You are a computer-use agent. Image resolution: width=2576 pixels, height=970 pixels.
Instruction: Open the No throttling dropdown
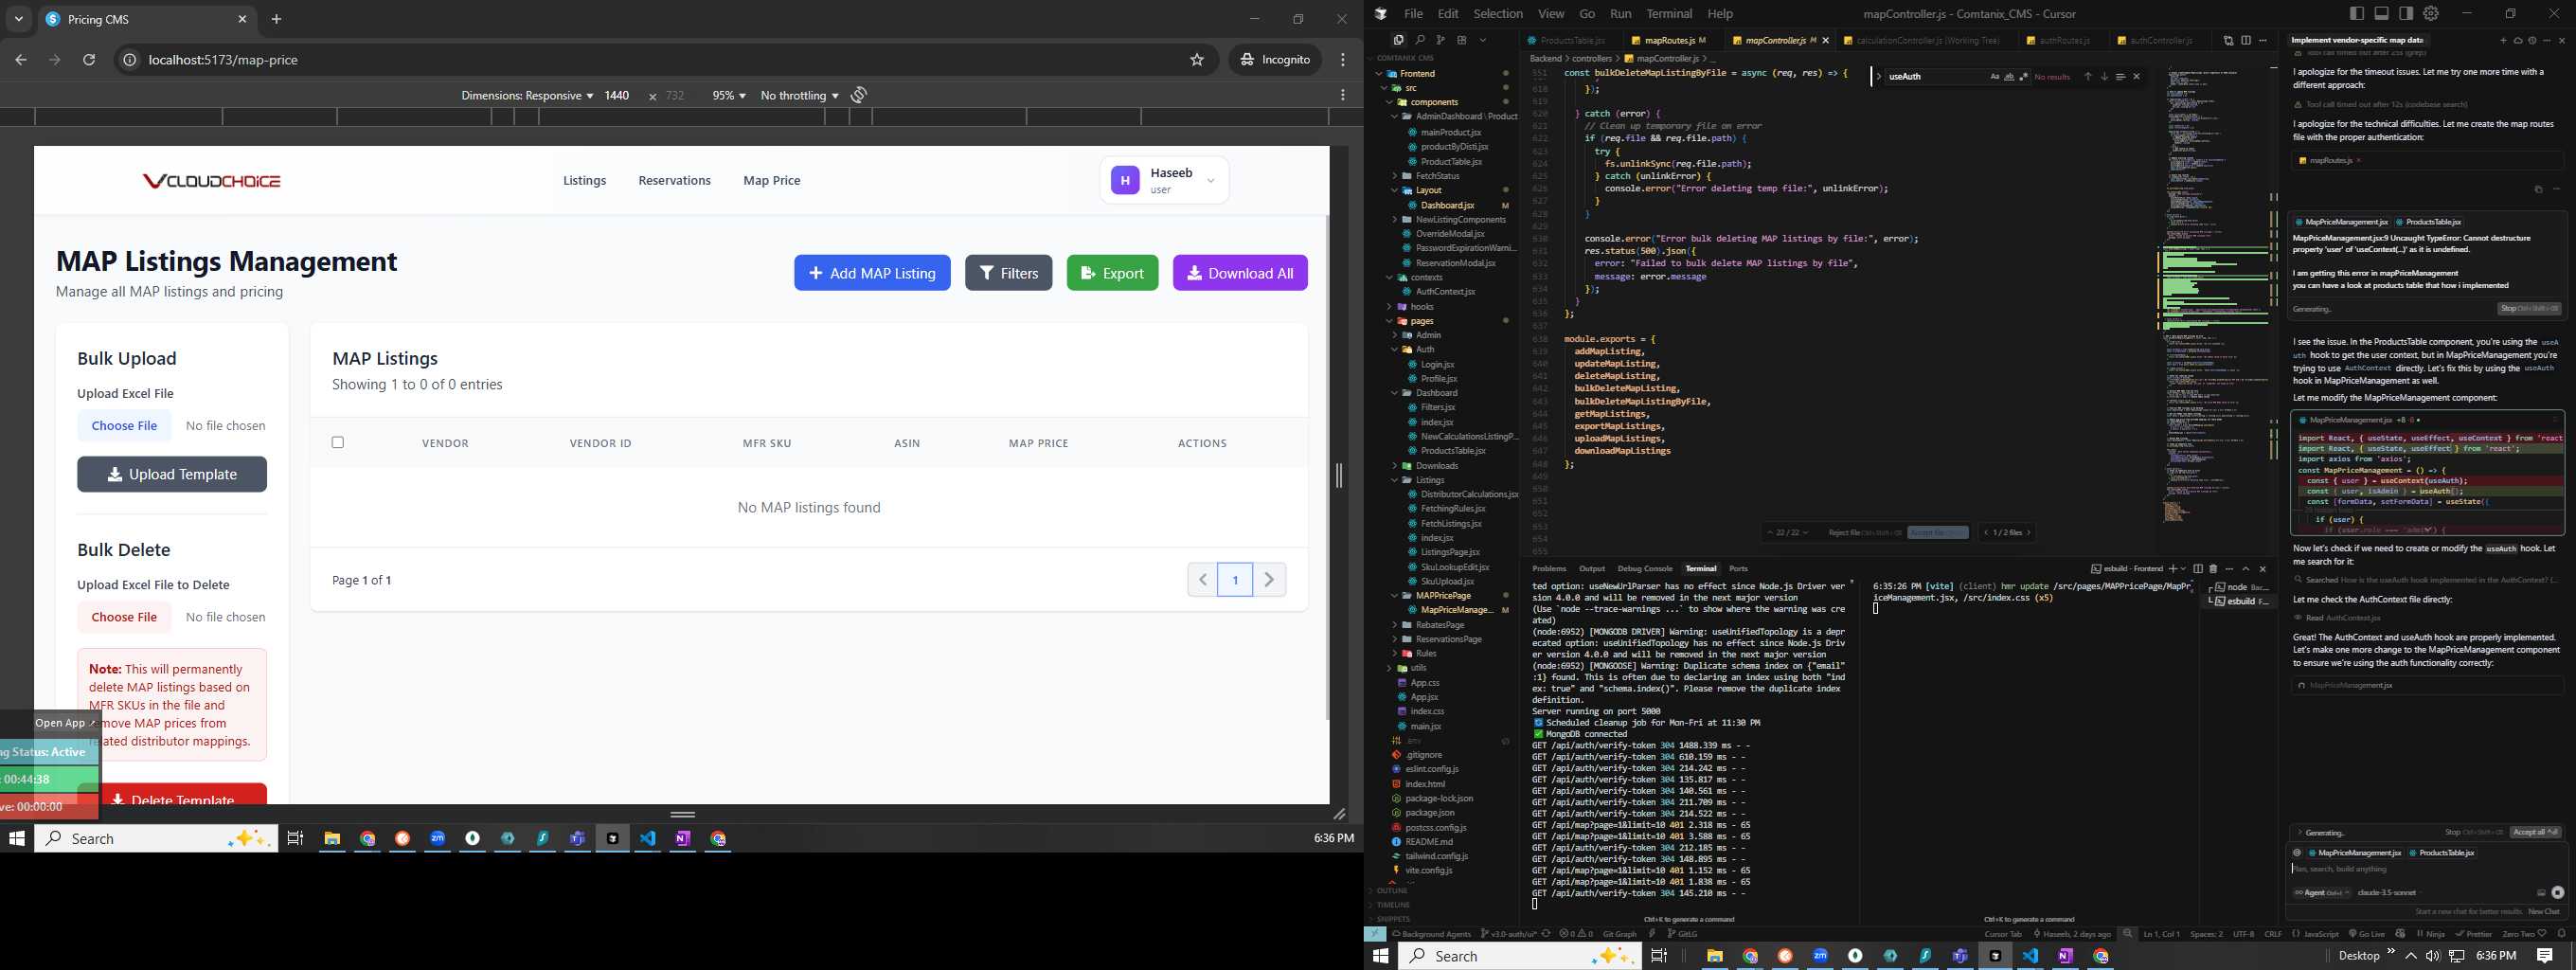coord(799,95)
